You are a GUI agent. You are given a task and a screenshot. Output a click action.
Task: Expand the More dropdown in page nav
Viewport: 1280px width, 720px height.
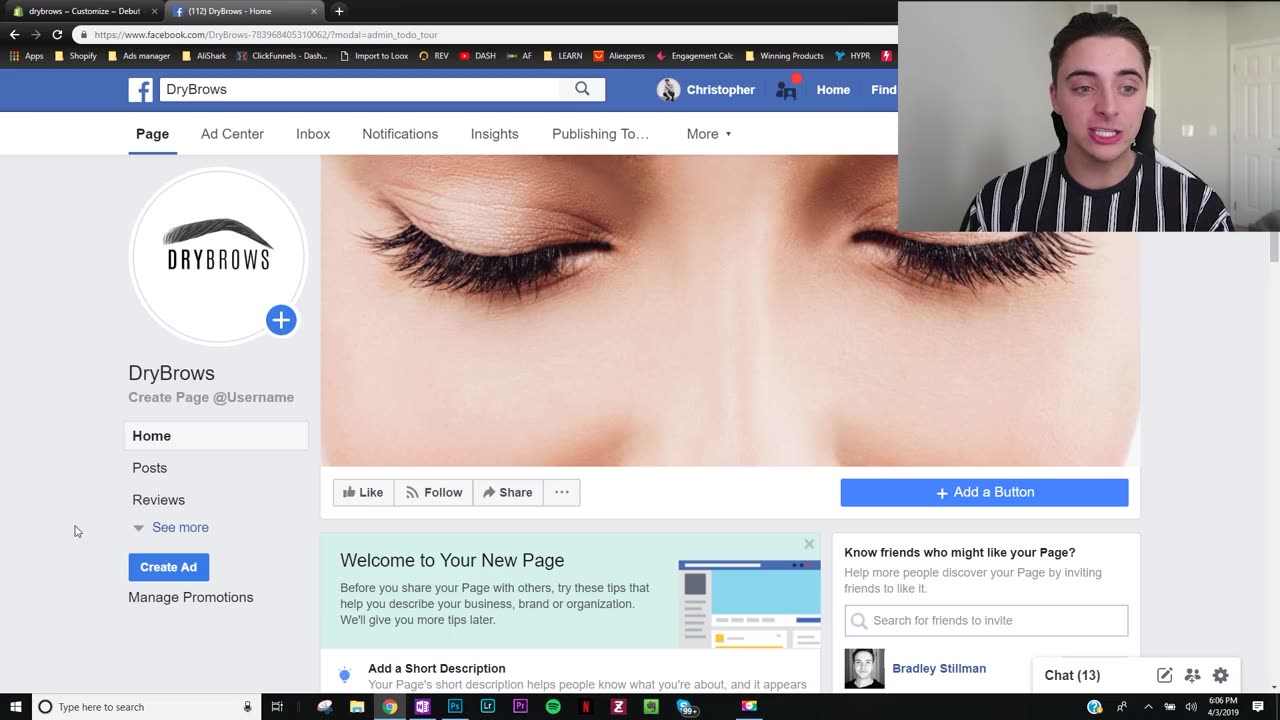point(709,134)
